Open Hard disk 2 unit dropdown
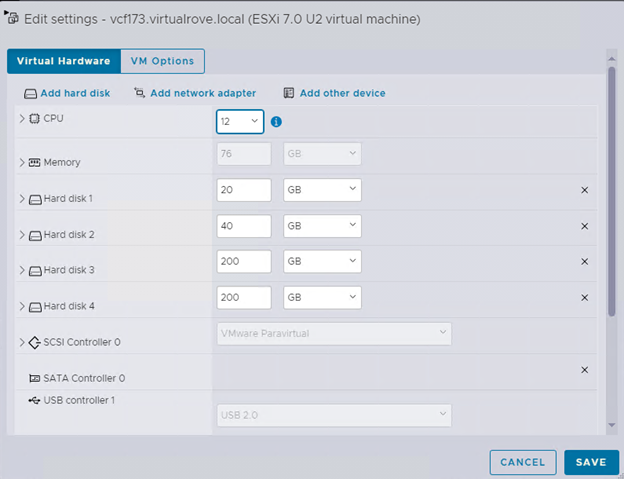 pos(322,226)
